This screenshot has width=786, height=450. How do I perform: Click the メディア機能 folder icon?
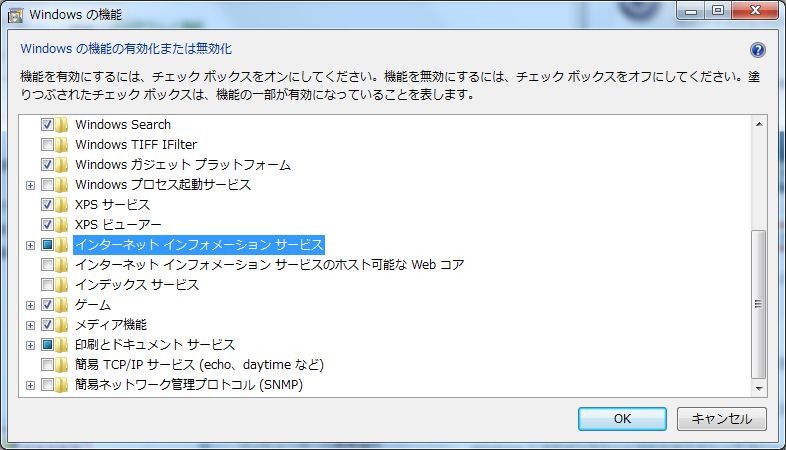coord(62,325)
